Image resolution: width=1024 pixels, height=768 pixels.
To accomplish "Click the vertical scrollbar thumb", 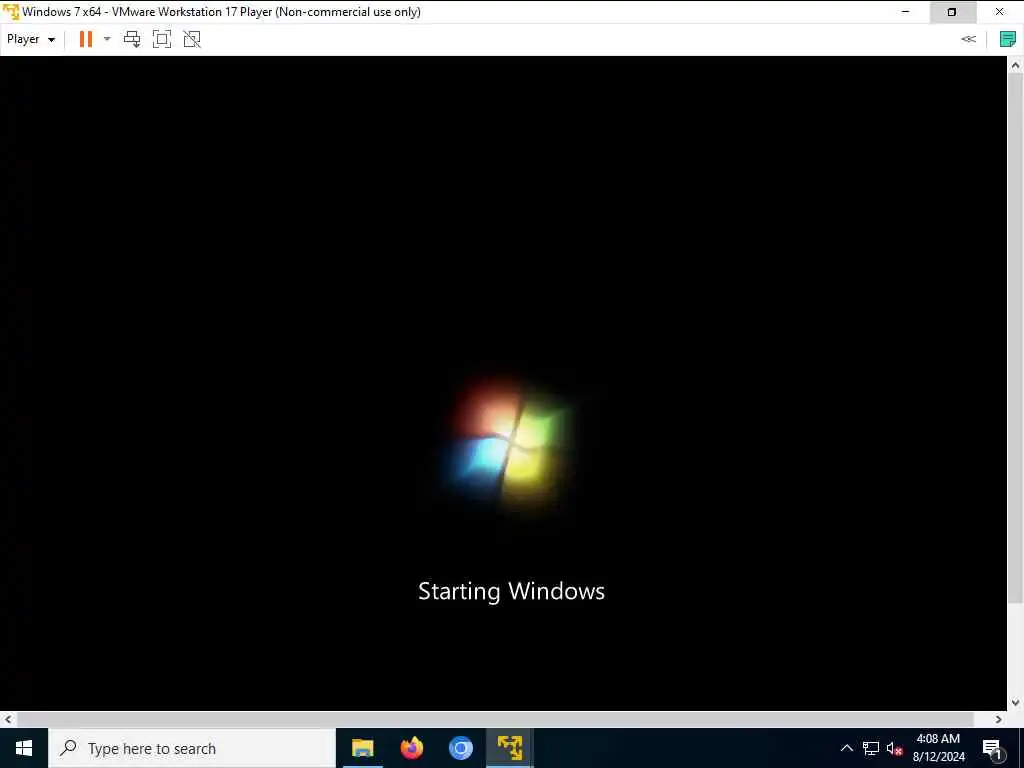I will tap(1015, 338).
